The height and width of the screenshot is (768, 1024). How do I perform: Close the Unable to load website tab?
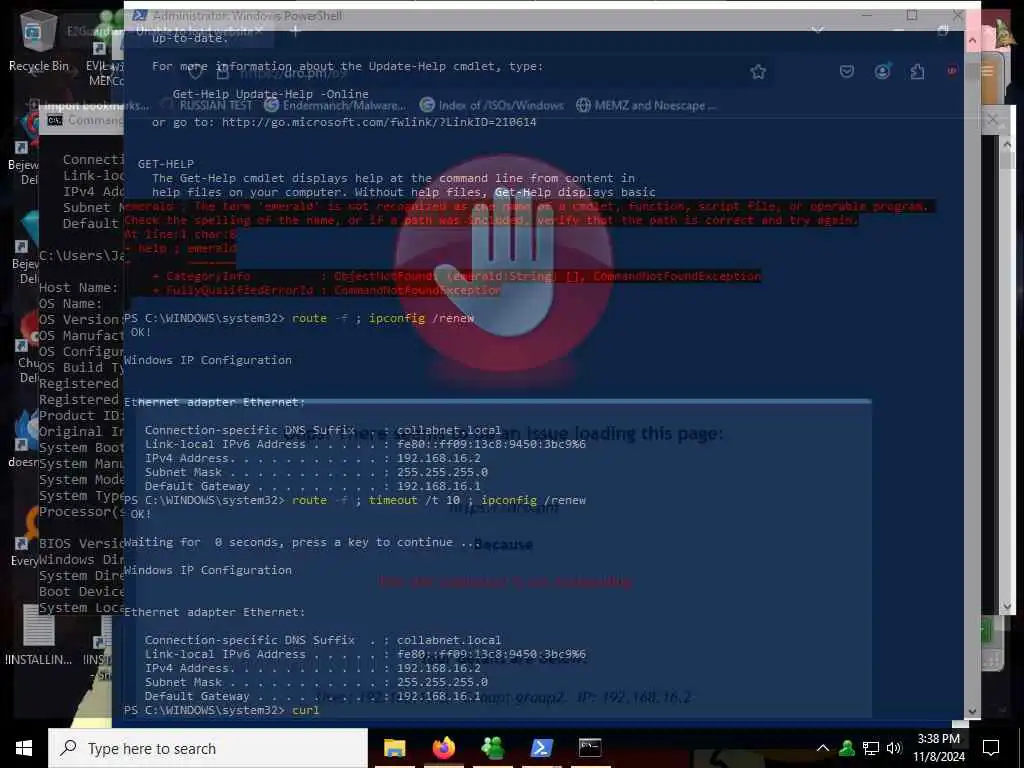[259, 30]
